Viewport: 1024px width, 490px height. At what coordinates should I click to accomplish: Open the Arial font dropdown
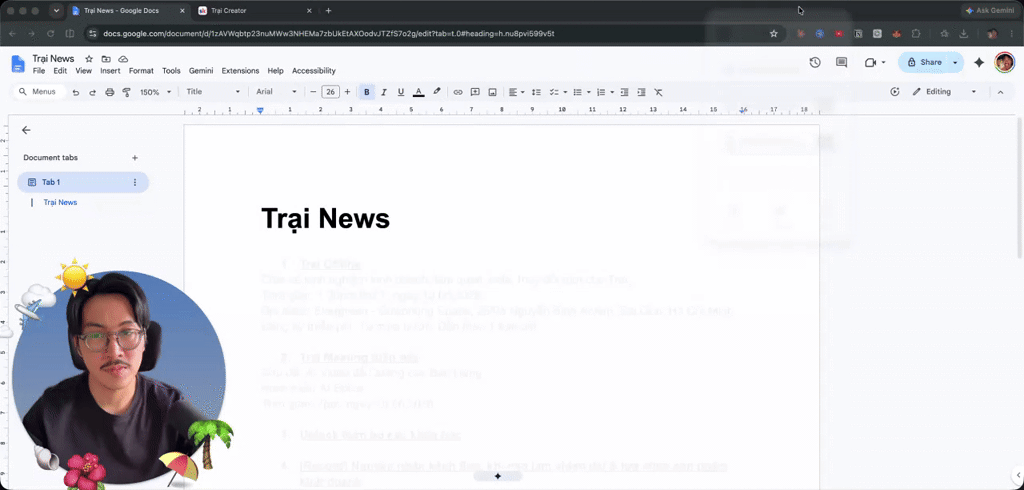276,92
